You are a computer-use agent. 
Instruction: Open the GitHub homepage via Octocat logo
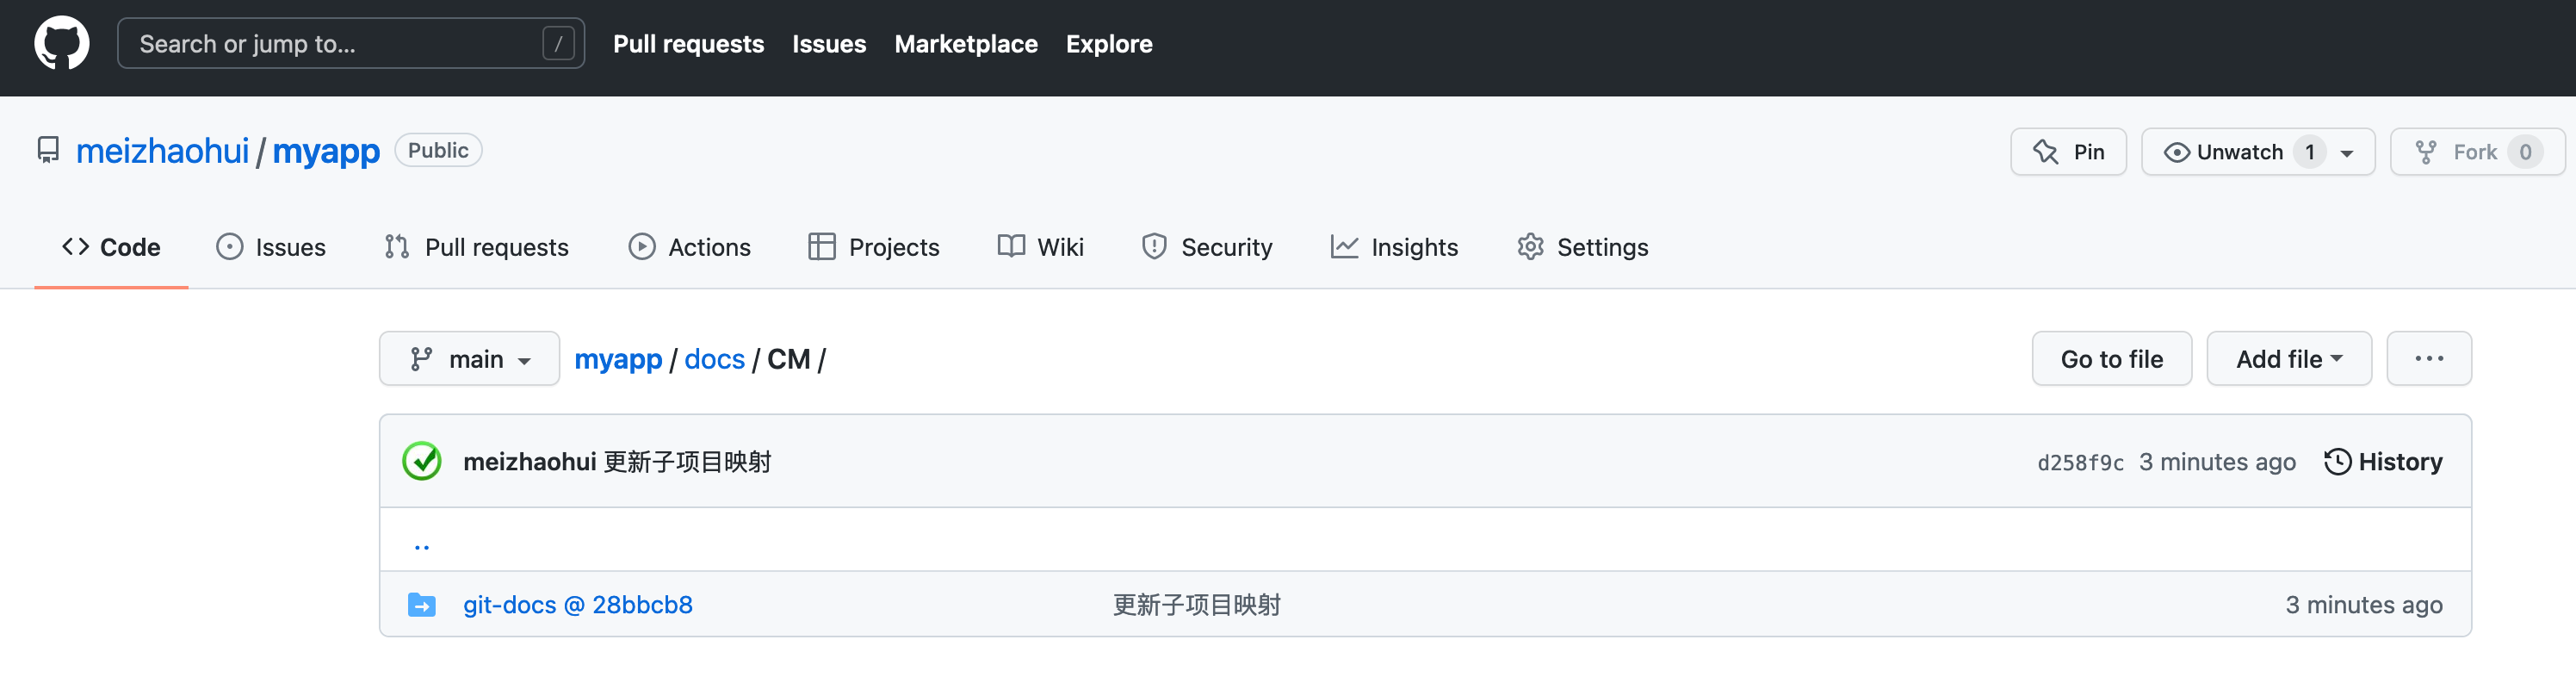[x=62, y=43]
